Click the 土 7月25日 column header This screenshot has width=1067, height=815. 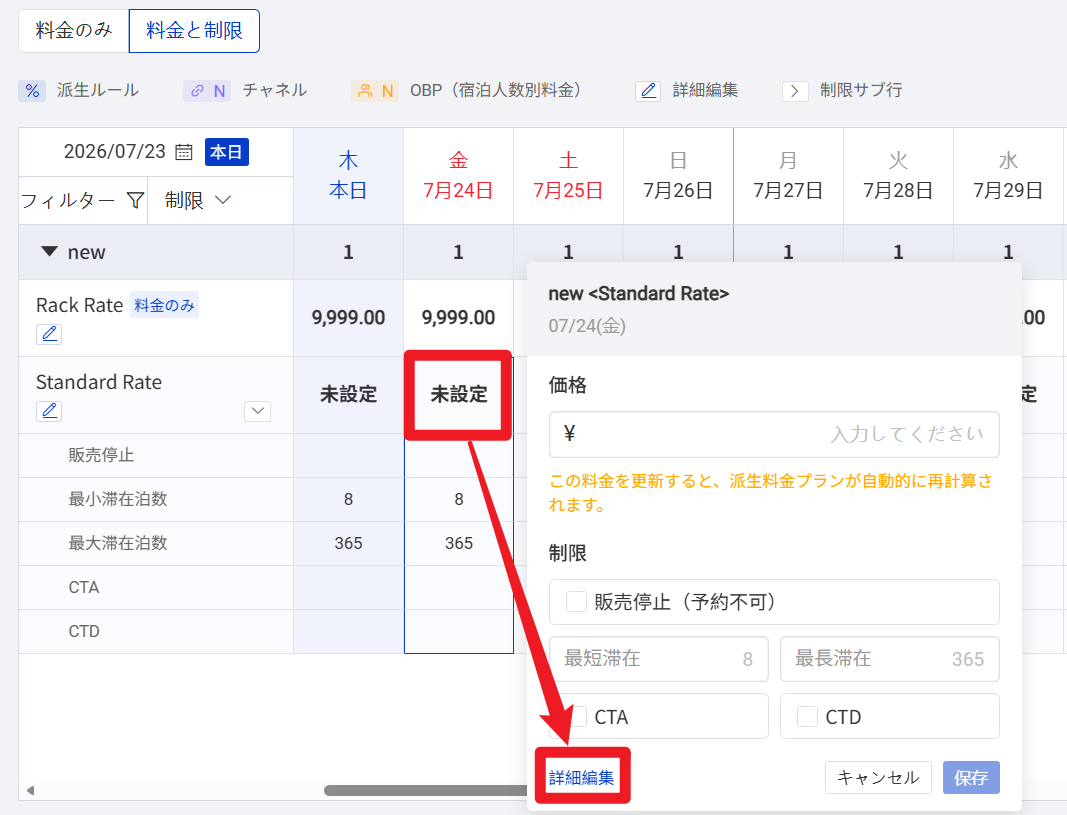(568, 176)
